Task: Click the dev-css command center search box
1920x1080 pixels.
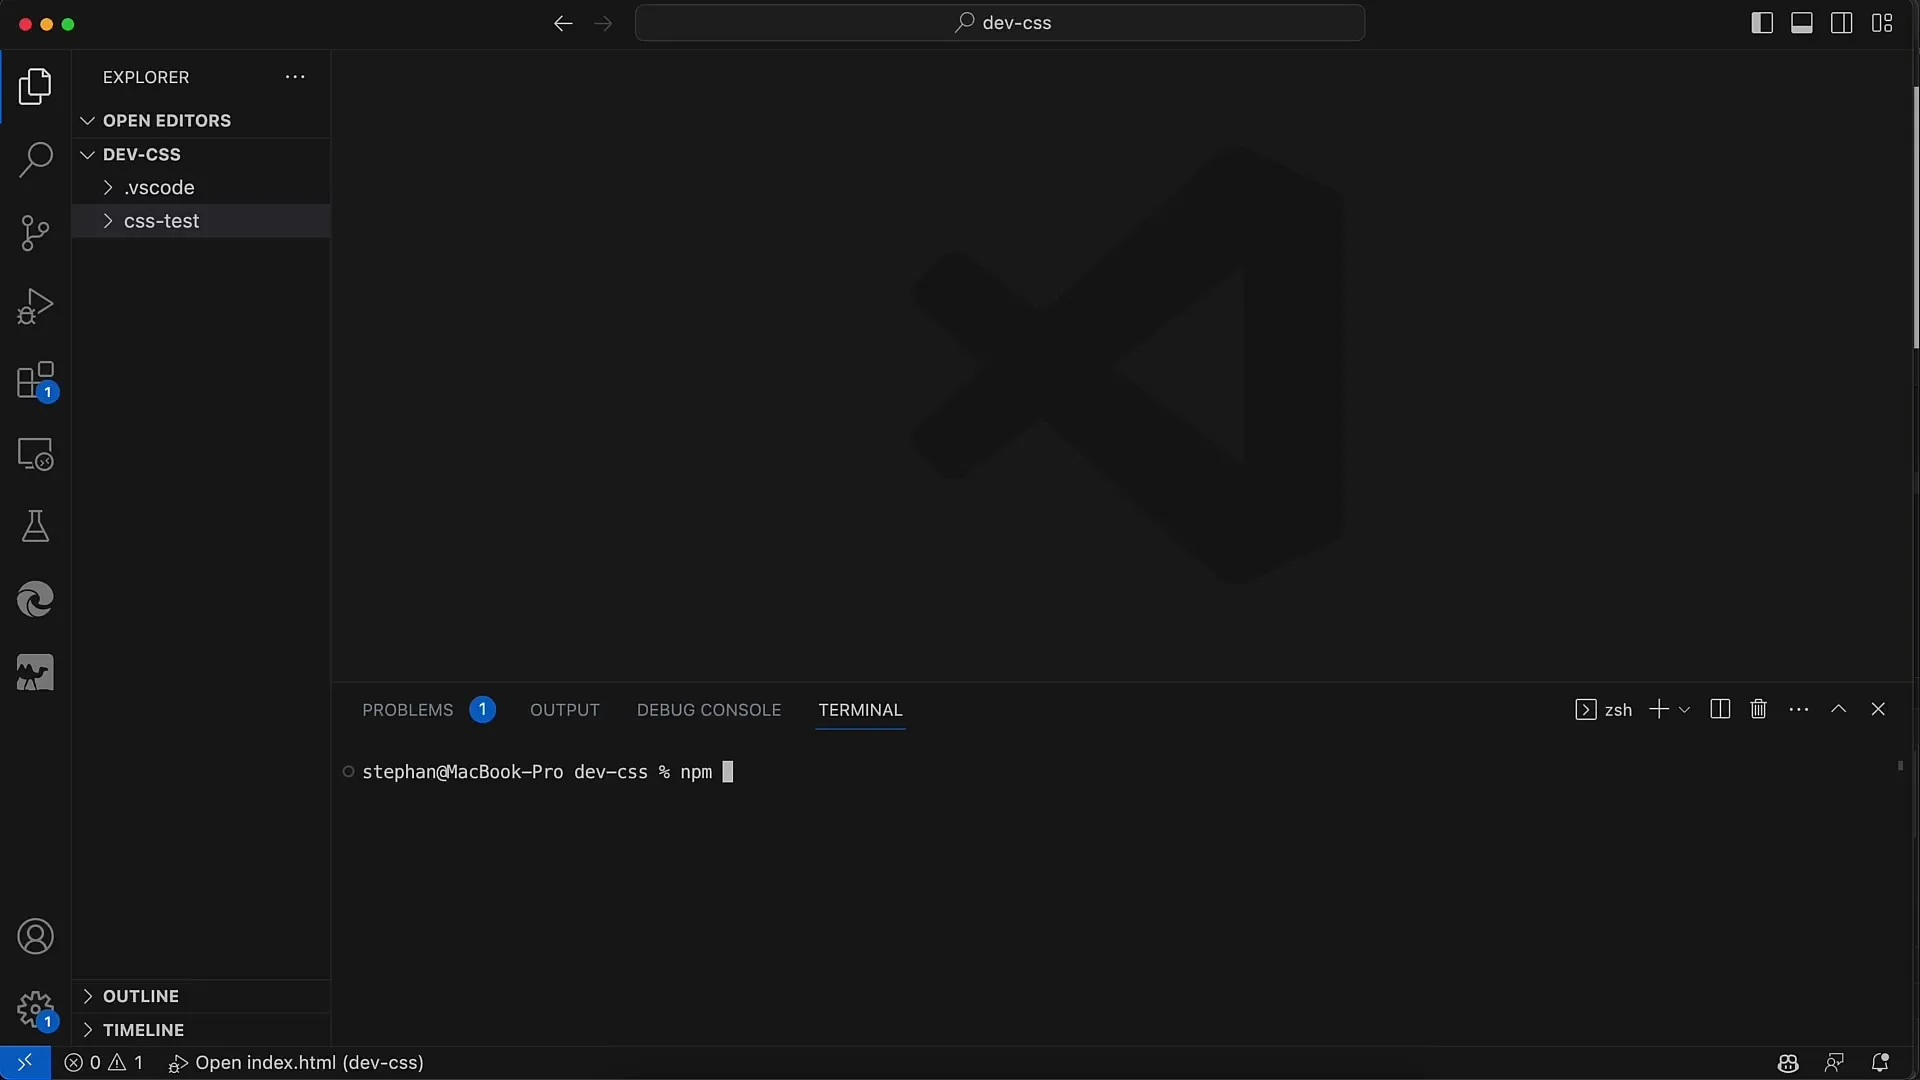Action: (1000, 23)
